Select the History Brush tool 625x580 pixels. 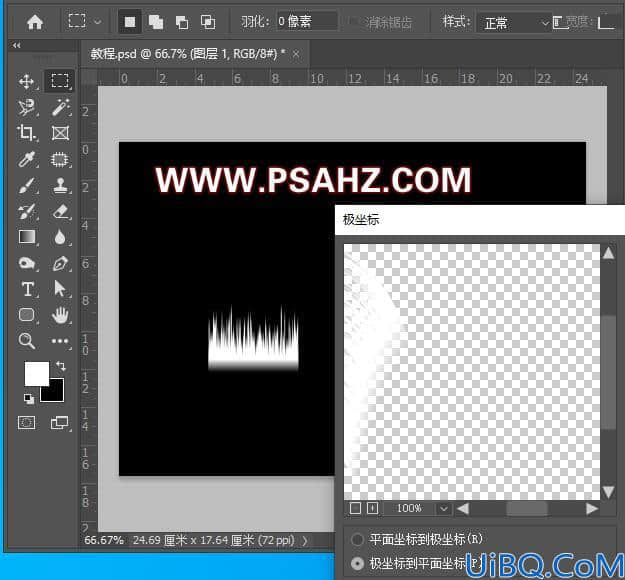(x=26, y=211)
